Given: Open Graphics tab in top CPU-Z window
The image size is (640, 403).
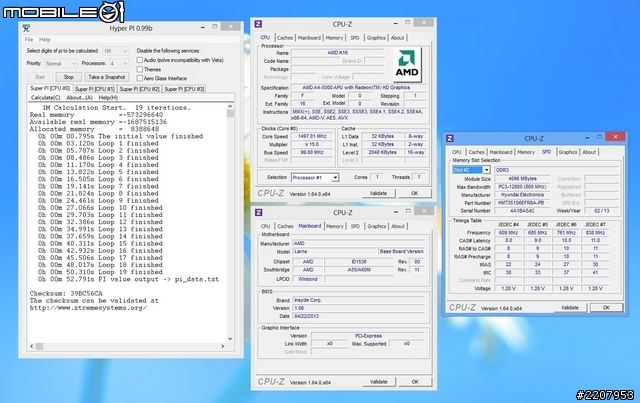Looking at the screenshot, I should [376, 38].
